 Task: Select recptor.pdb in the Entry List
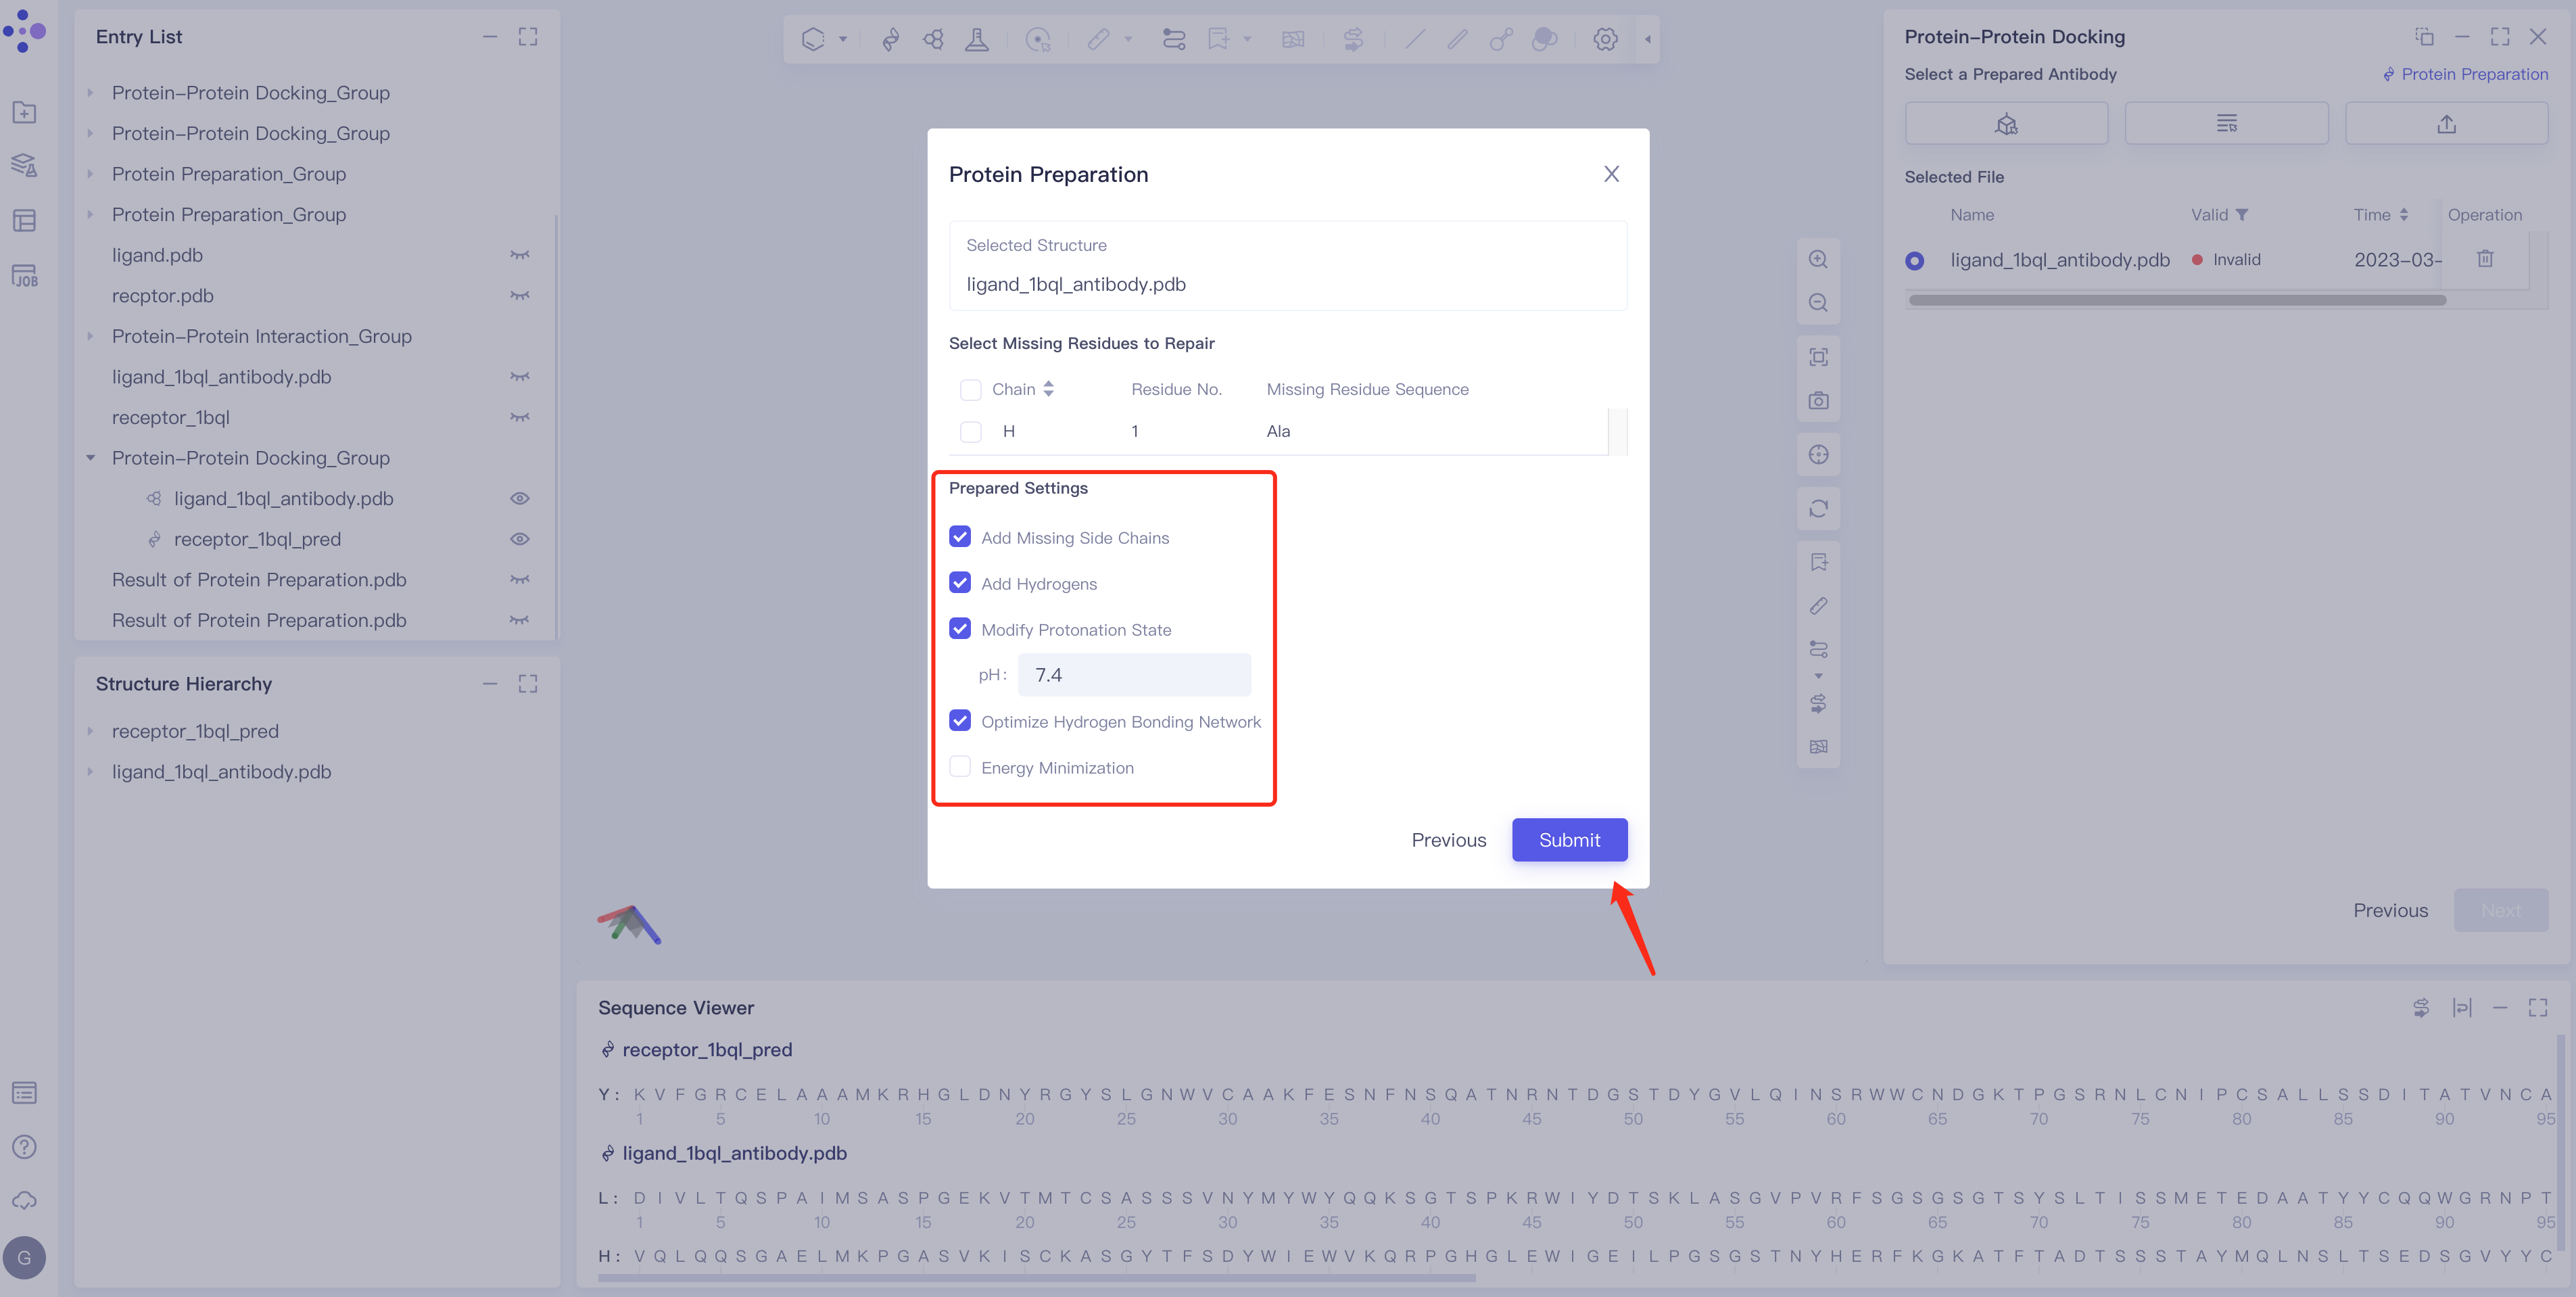click(x=163, y=296)
